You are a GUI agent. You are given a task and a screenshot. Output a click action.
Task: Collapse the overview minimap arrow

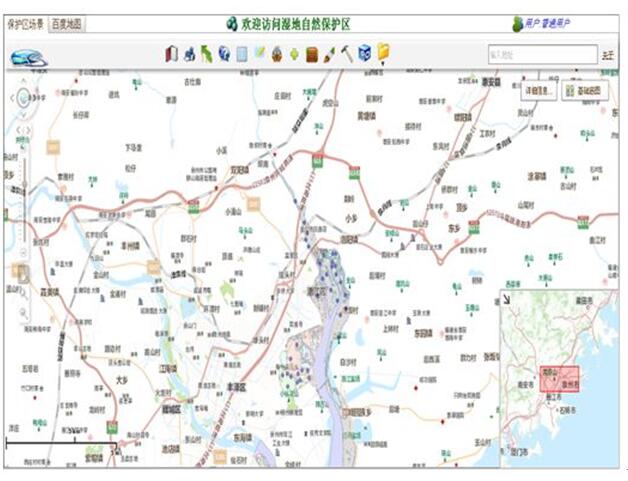(x=506, y=298)
